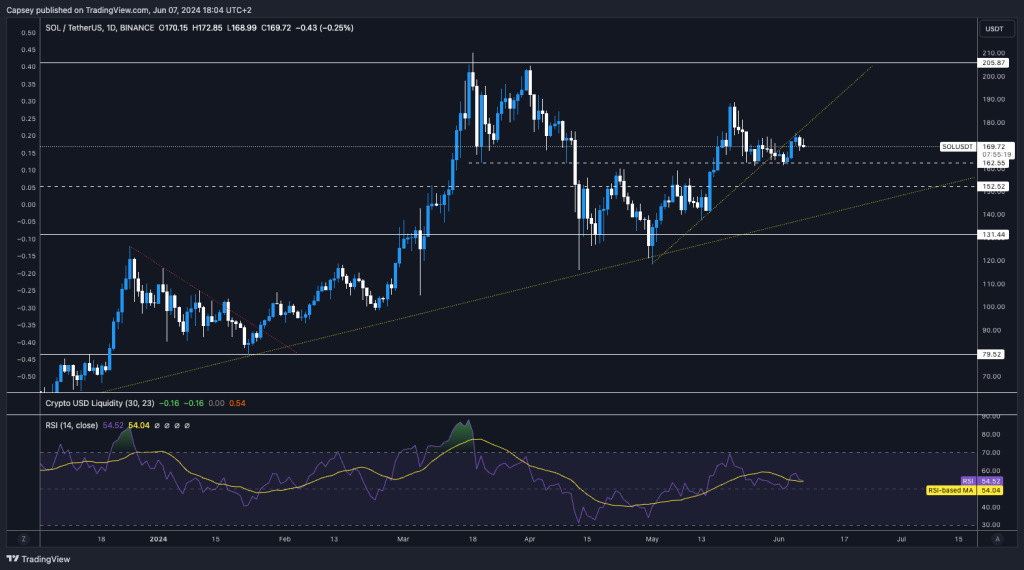
Task: Click the yellow 54.04 value in RSI legend
Action: pos(139,426)
